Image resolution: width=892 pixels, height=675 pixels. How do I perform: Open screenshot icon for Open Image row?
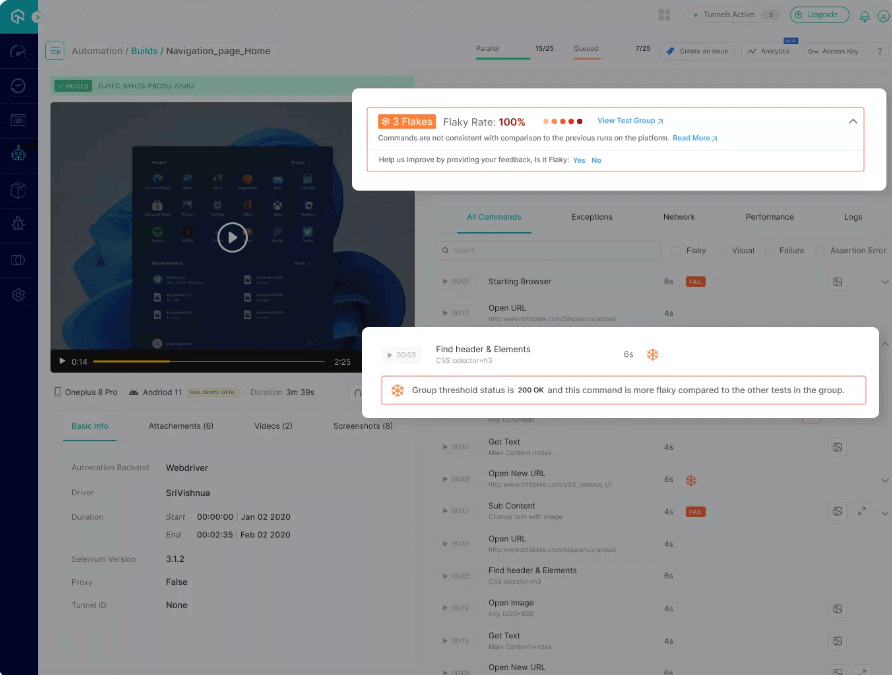[837, 609]
